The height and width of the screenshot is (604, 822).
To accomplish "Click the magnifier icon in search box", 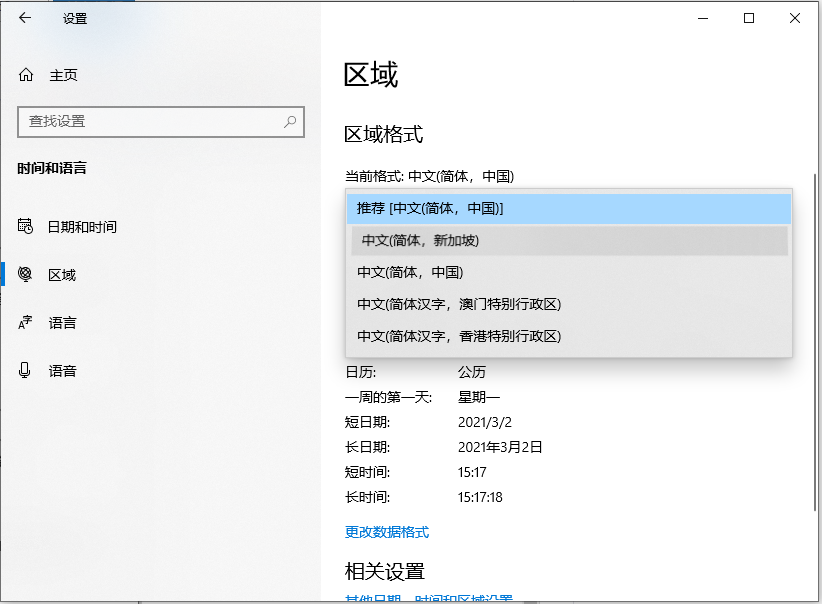I will [x=290, y=121].
